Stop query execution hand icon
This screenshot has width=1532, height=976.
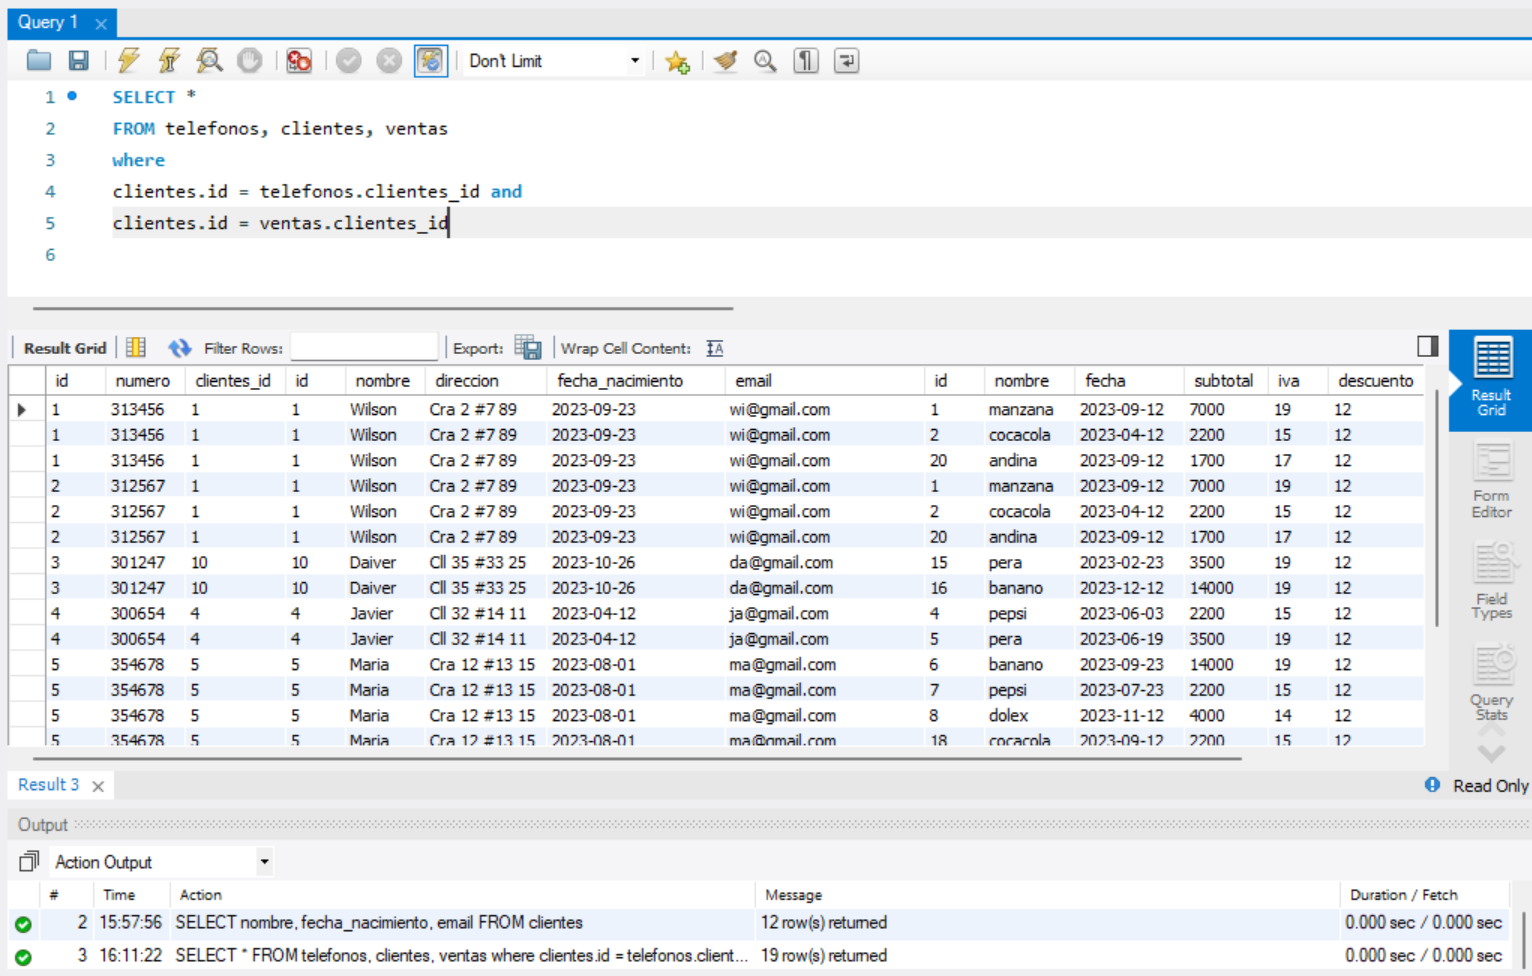[x=249, y=61]
